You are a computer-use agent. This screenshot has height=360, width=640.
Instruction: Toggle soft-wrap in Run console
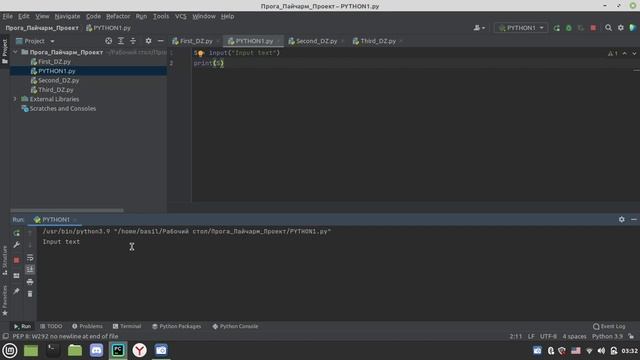point(30,258)
